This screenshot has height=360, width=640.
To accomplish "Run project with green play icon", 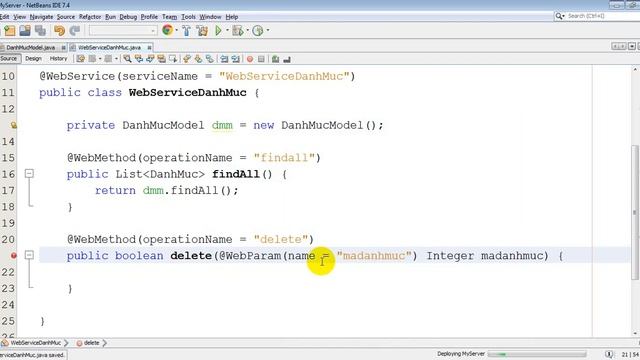I will tap(218, 31).
